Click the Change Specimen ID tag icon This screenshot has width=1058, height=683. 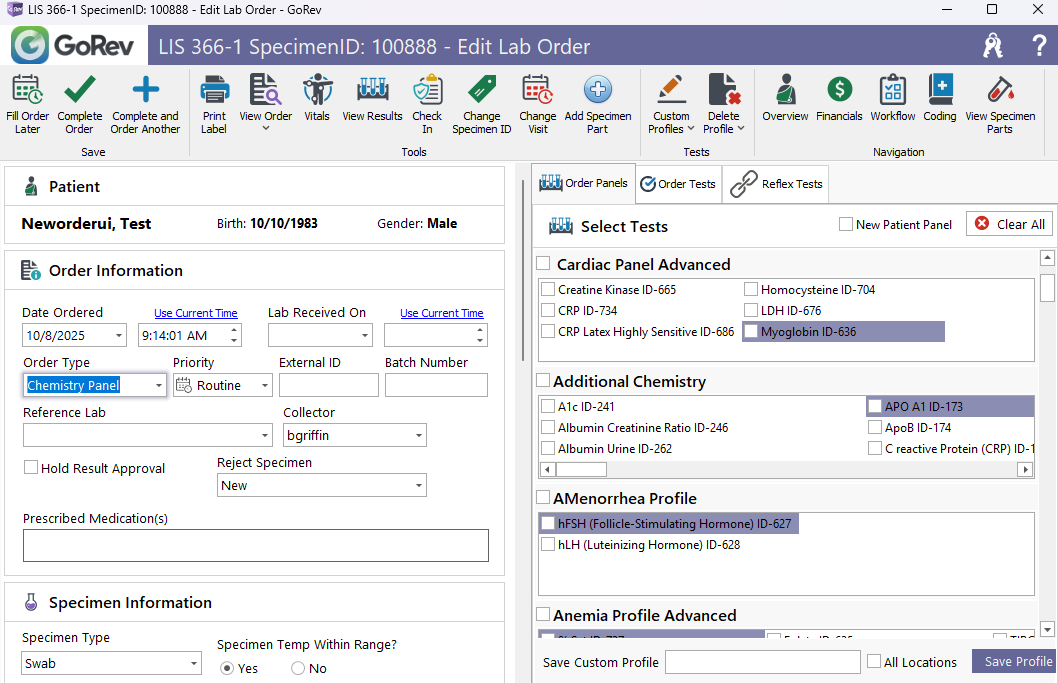click(x=481, y=91)
